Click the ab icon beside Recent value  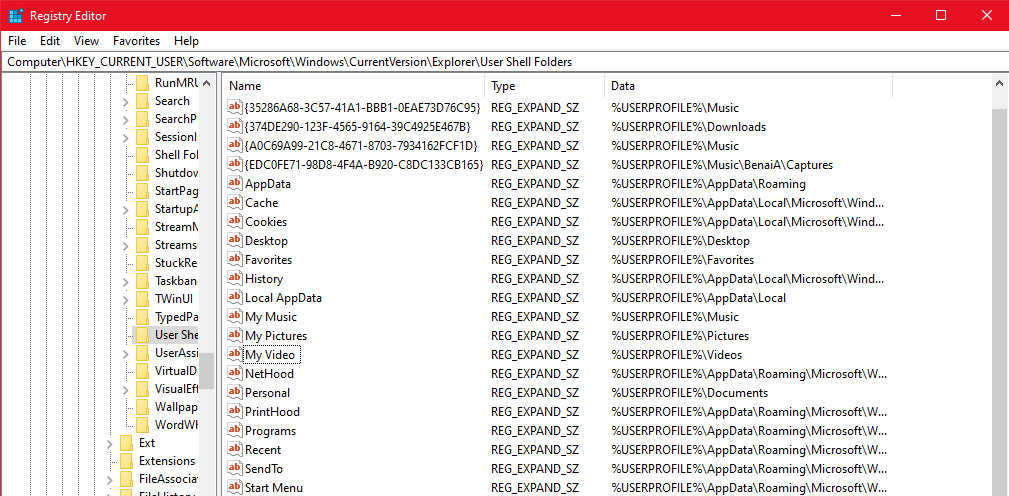[x=235, y=449]
